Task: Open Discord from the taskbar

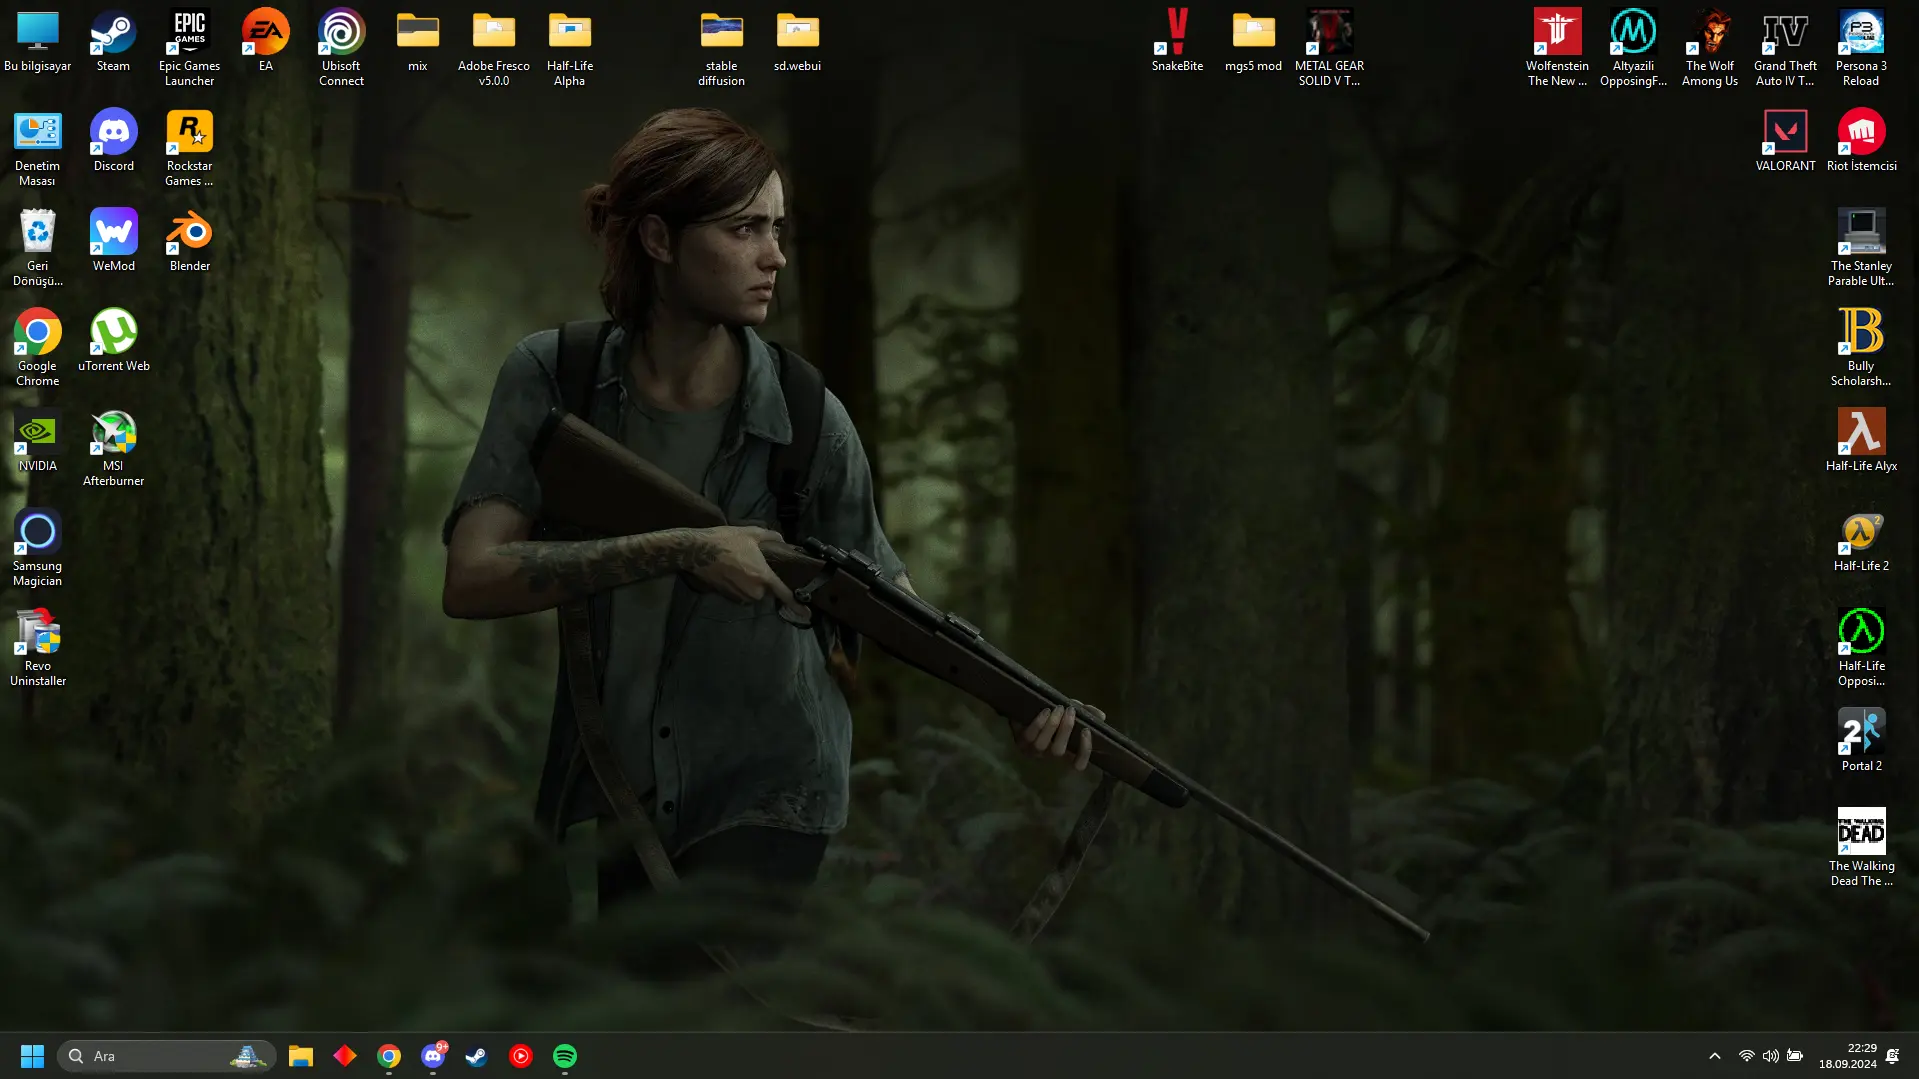Action: click(x=433, y=1056)
